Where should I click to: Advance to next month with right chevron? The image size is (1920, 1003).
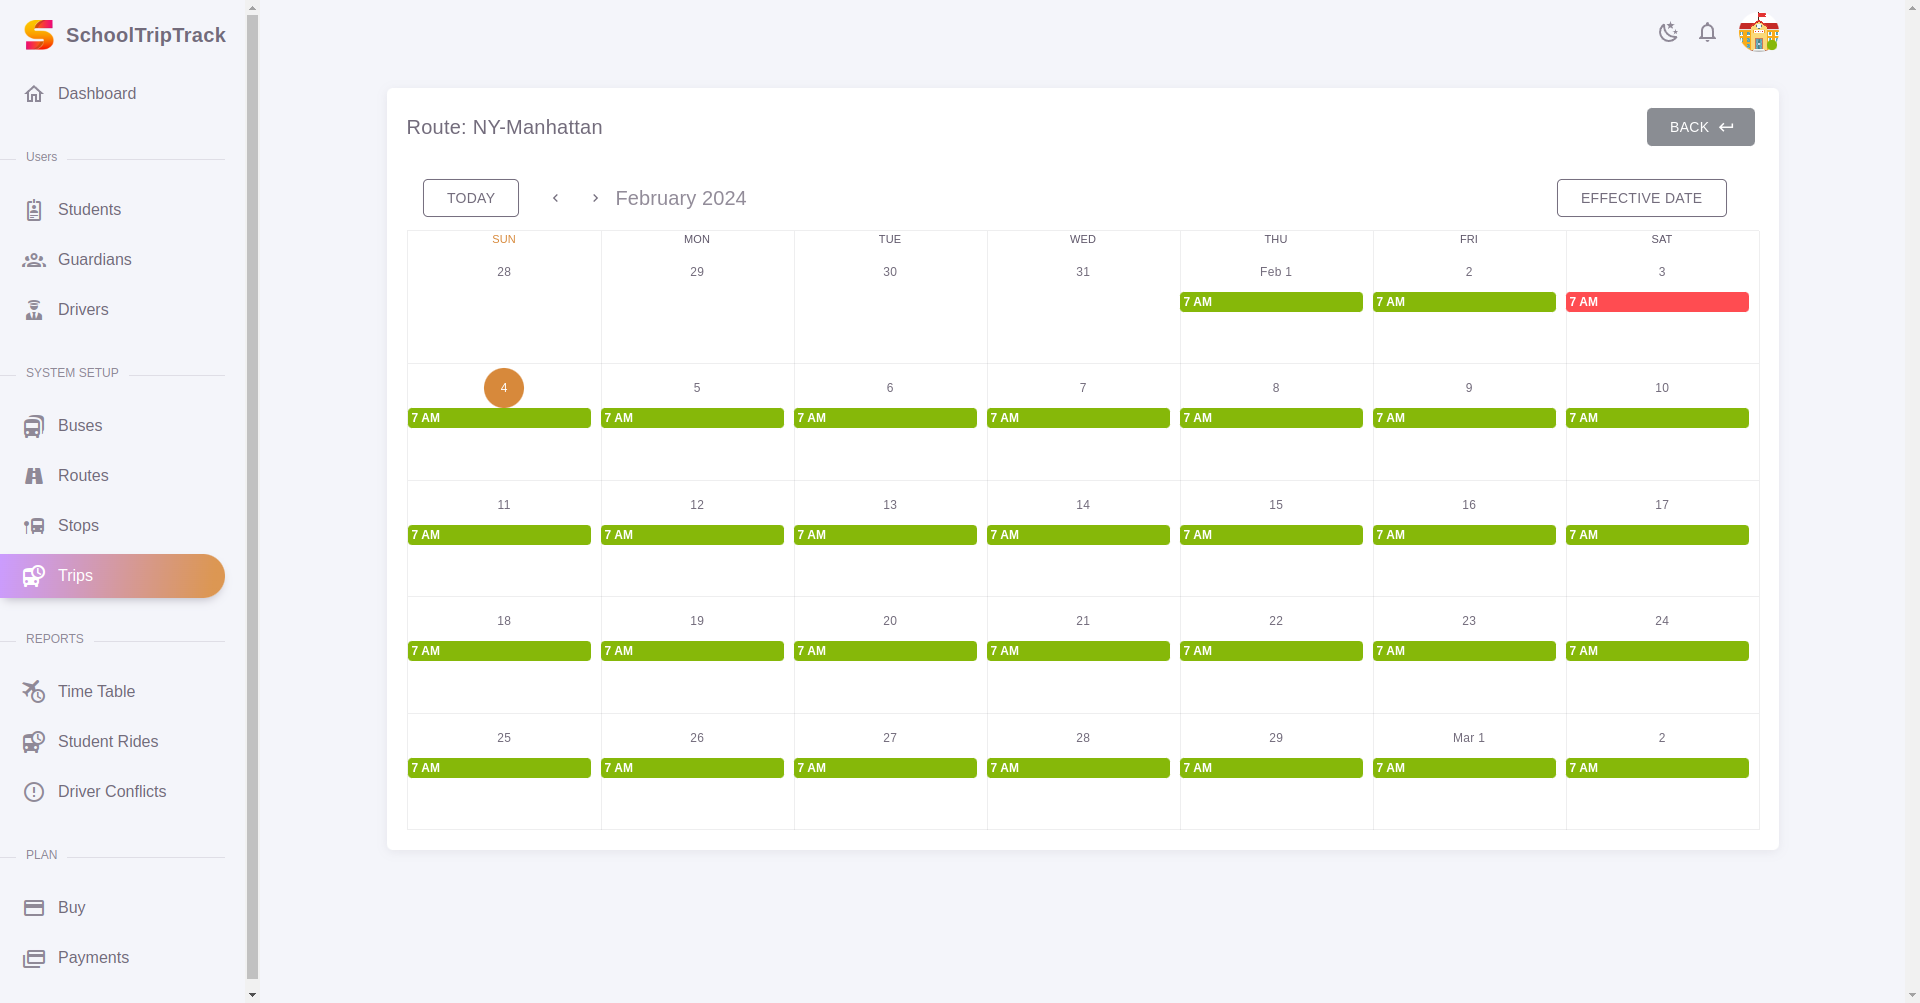[595, 197]
